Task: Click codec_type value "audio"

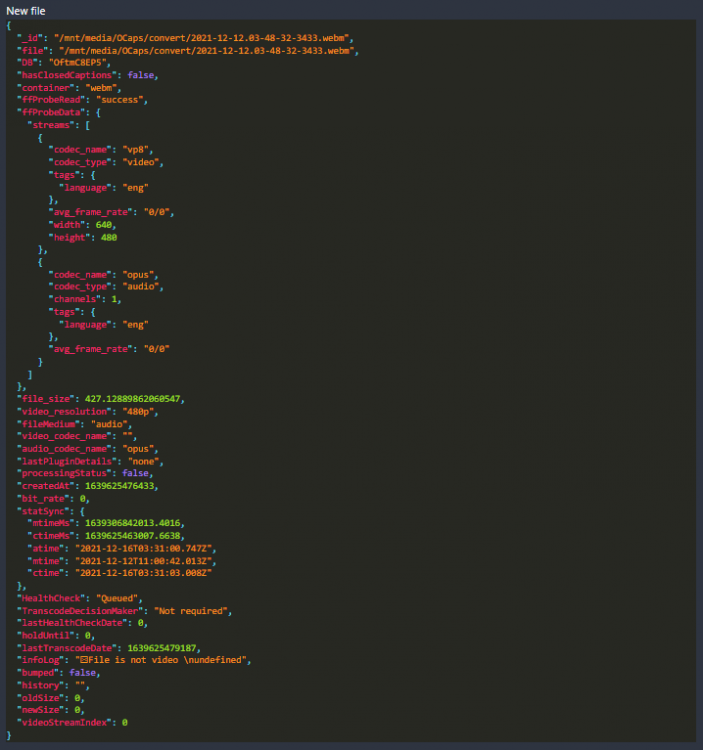Action: 141,287
